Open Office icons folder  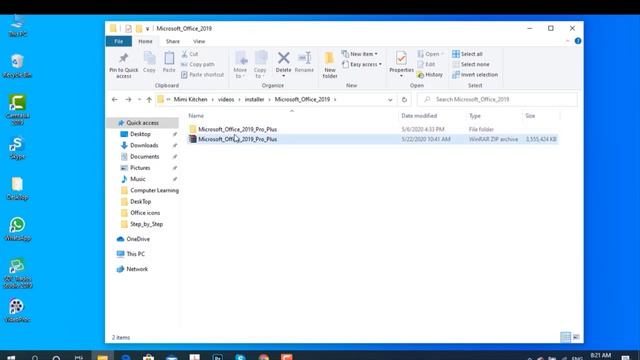[x=145, y=213]
